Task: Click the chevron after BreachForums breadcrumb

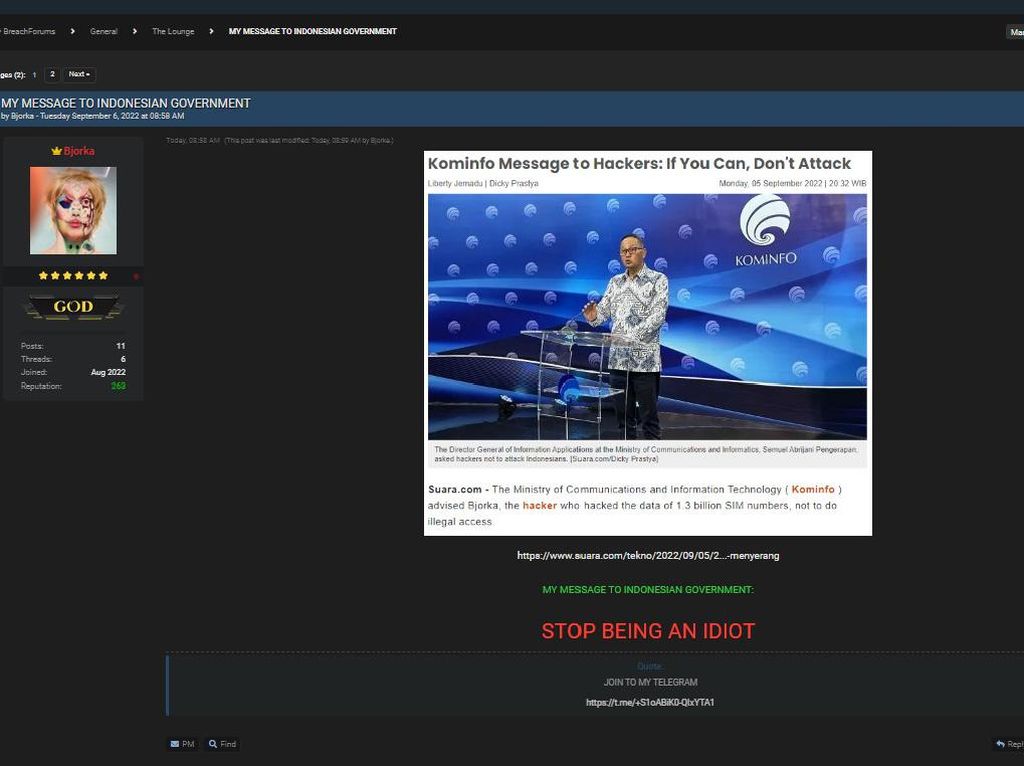Action: coord(72,31)
